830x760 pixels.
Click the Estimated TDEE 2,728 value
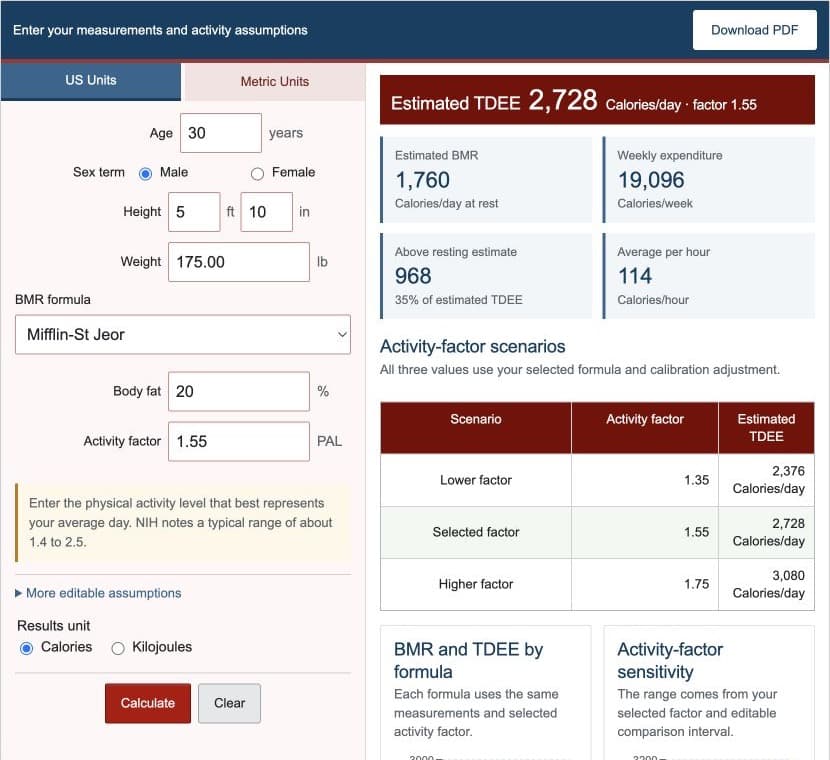click(563, 99)
